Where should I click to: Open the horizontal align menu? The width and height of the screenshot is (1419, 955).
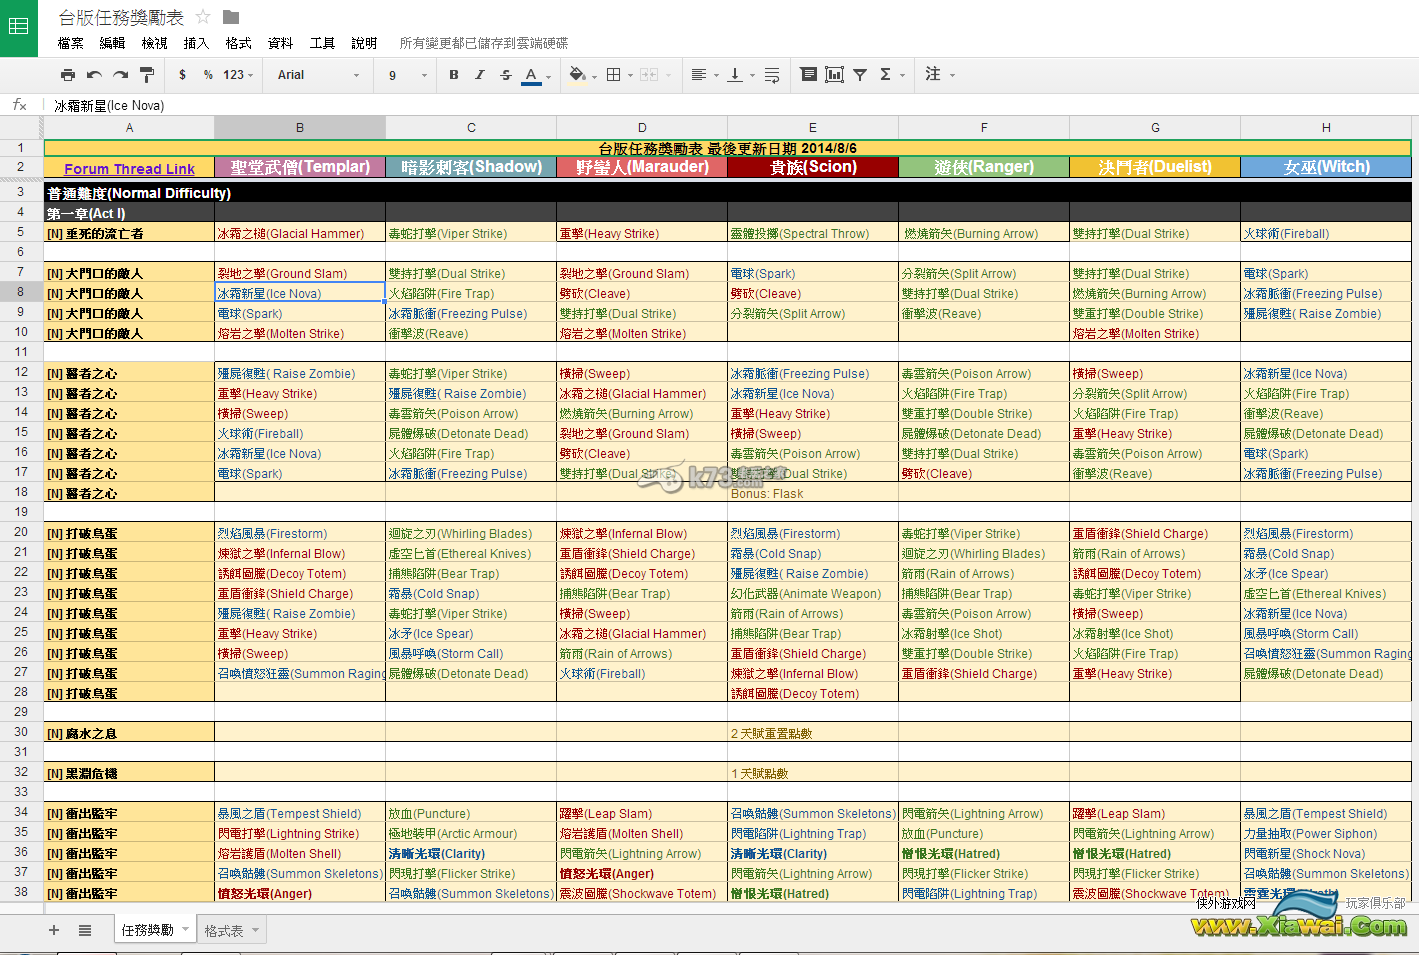[705, 75]
